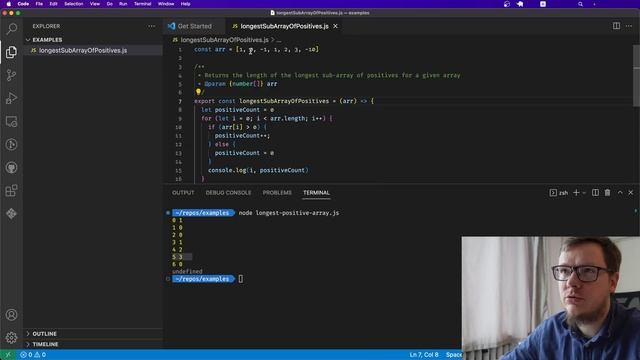Open the Edit menu
This screenshot has width=640, height=360.
pyautogui.click(x=53, y=4)
